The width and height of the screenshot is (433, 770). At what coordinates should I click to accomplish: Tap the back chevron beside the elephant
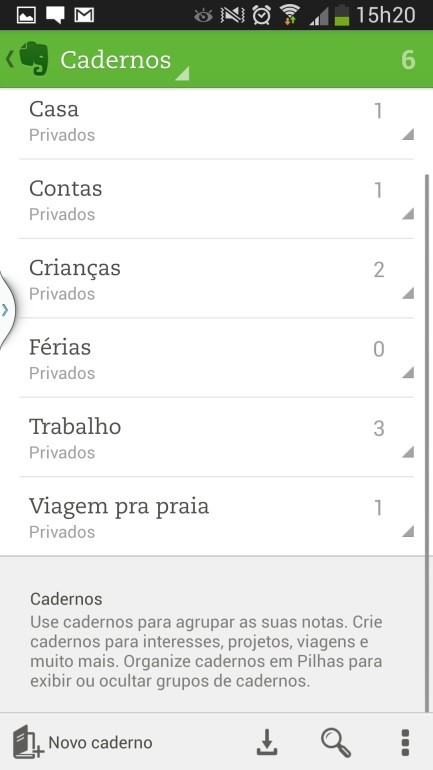click(x=10, y=59)
